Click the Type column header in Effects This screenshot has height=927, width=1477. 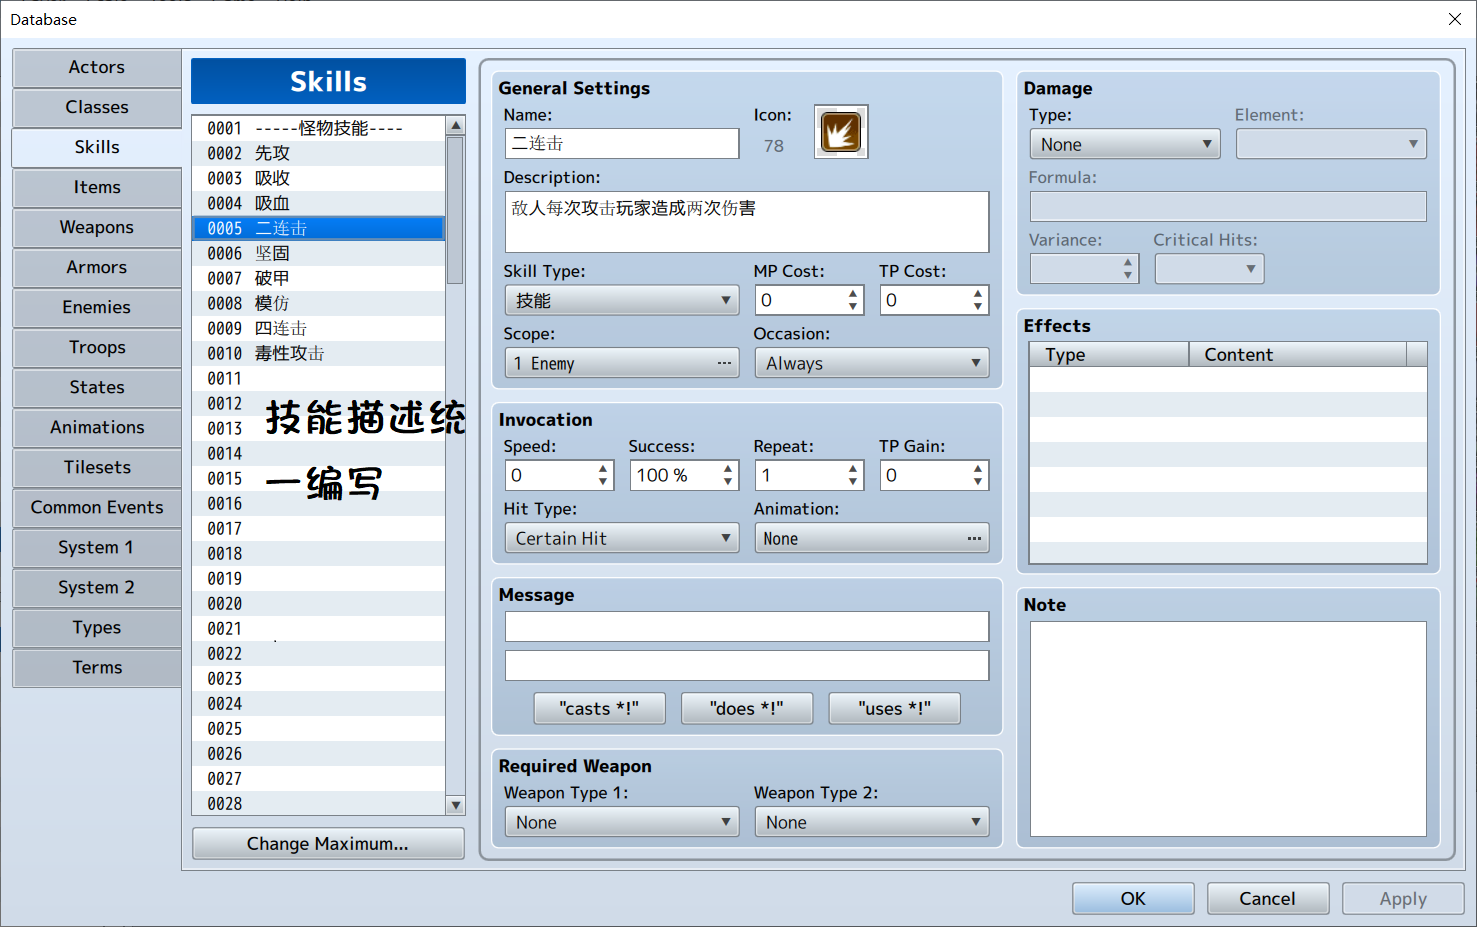point(1109,354)
